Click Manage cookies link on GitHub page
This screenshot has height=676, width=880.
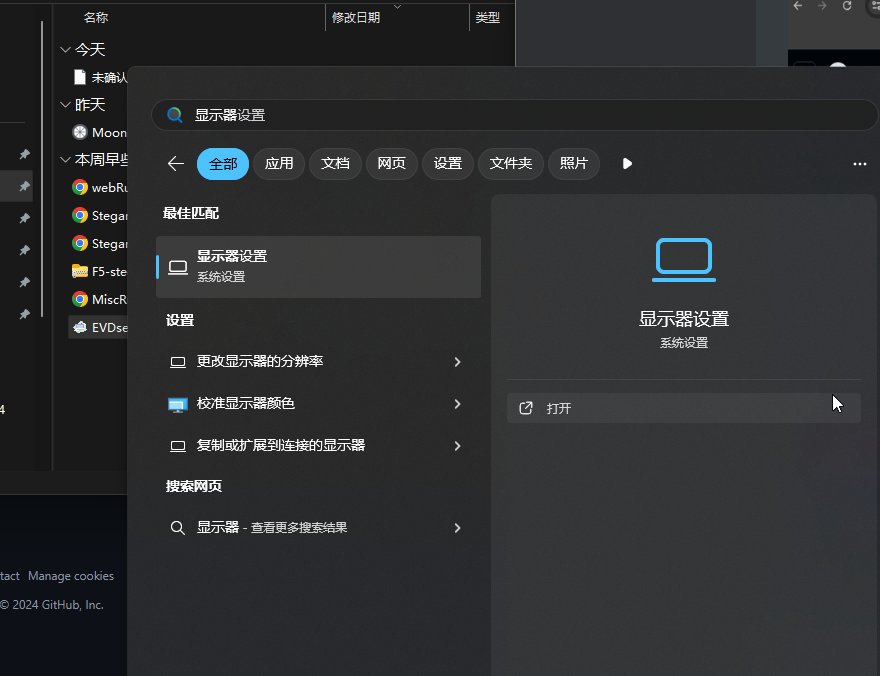click(x=71, y=576)
